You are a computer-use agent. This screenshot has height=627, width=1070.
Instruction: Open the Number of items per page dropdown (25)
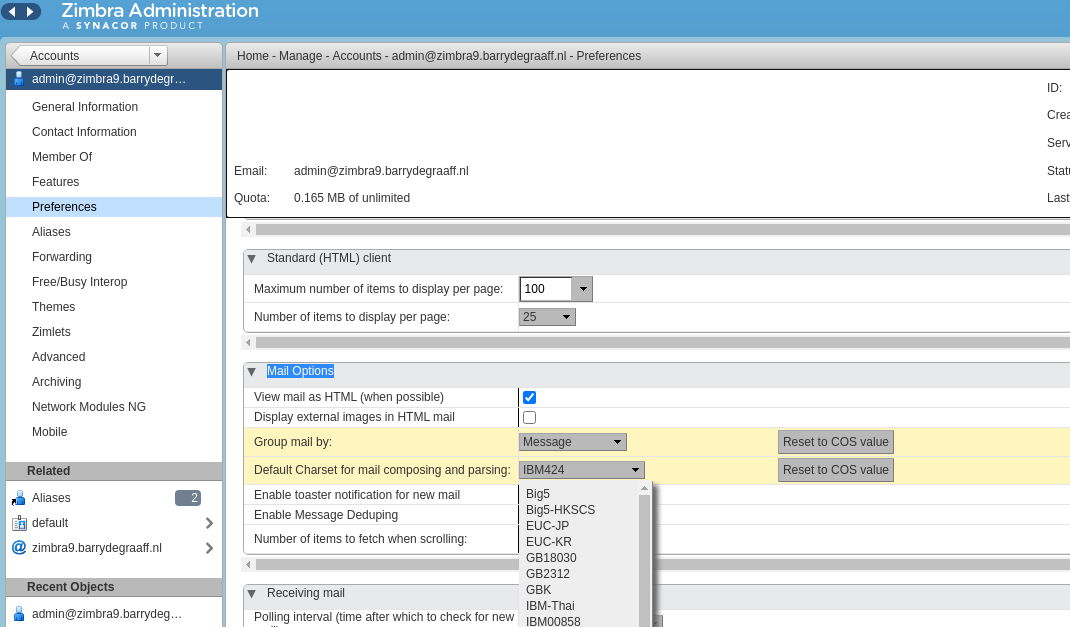547,317
